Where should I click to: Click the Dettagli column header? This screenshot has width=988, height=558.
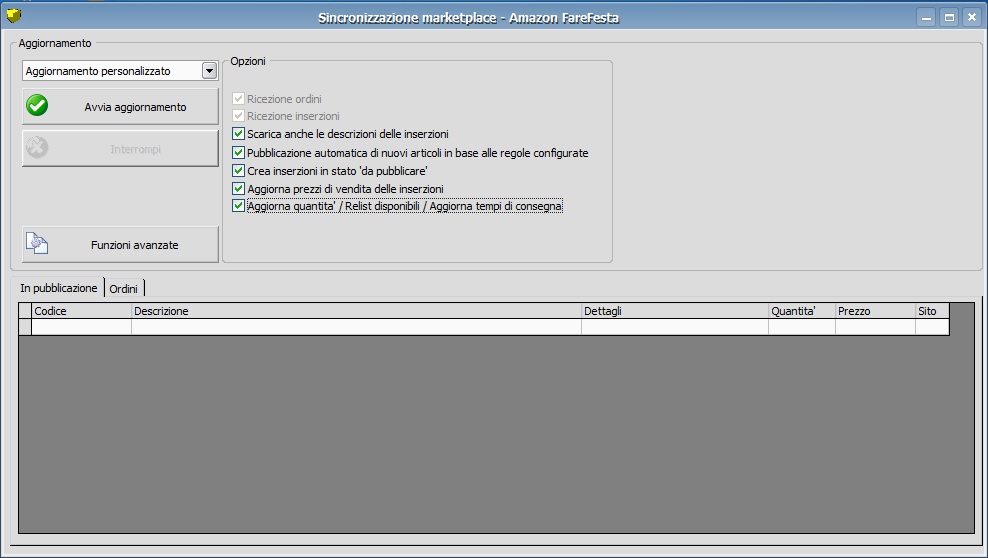675,311
